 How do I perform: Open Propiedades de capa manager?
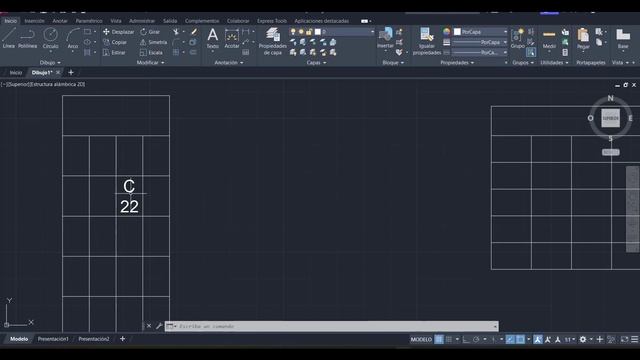click(x=273, y=41)
